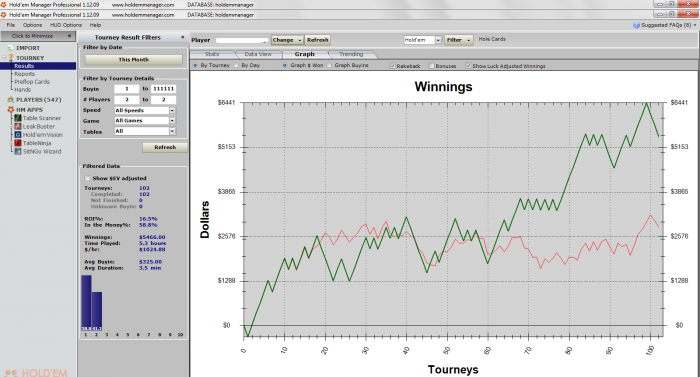Click the collapse arrow beside Click to Minimize
700x377 pixels.
69,36
